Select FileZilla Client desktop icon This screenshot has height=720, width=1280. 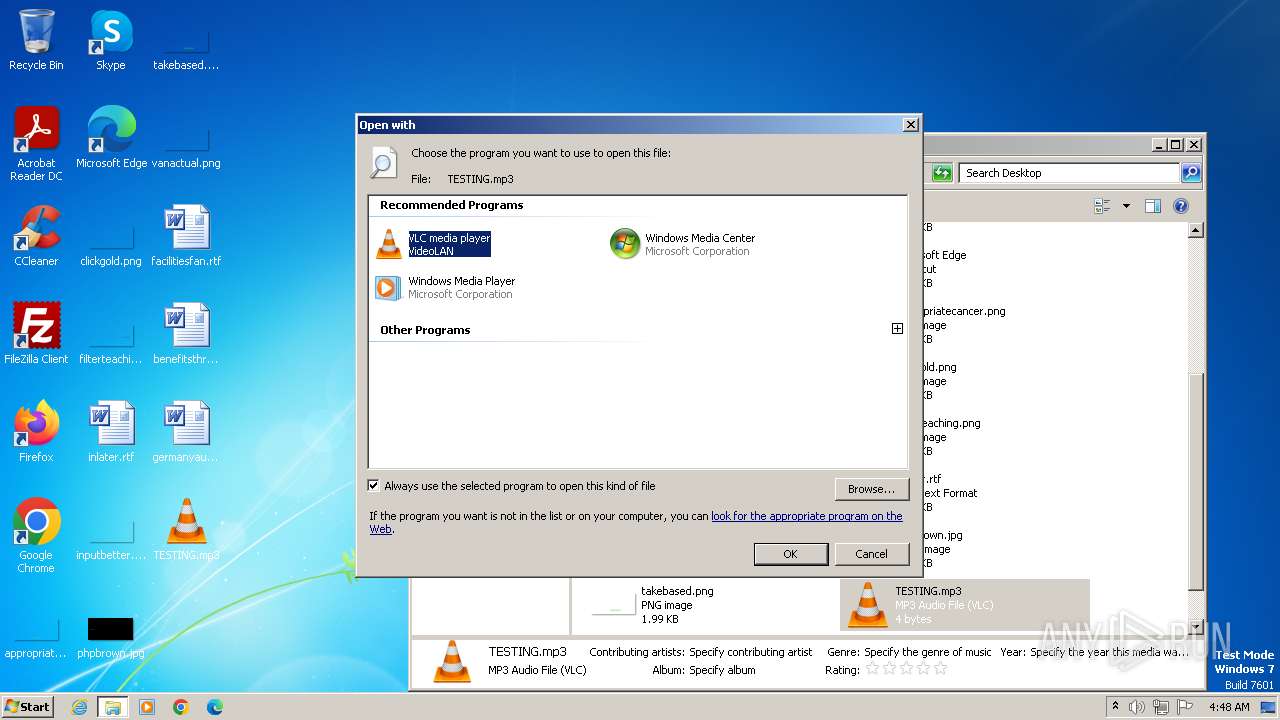pyautogui.click(x=36, y=334)
